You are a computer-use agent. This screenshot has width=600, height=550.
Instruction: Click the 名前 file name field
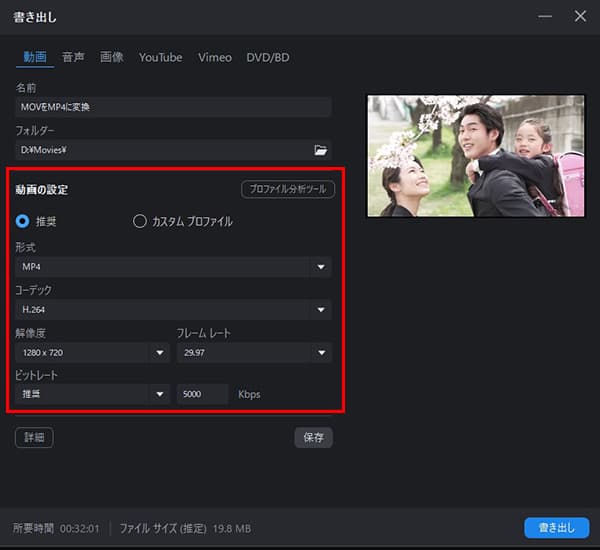tap(173, 107)
